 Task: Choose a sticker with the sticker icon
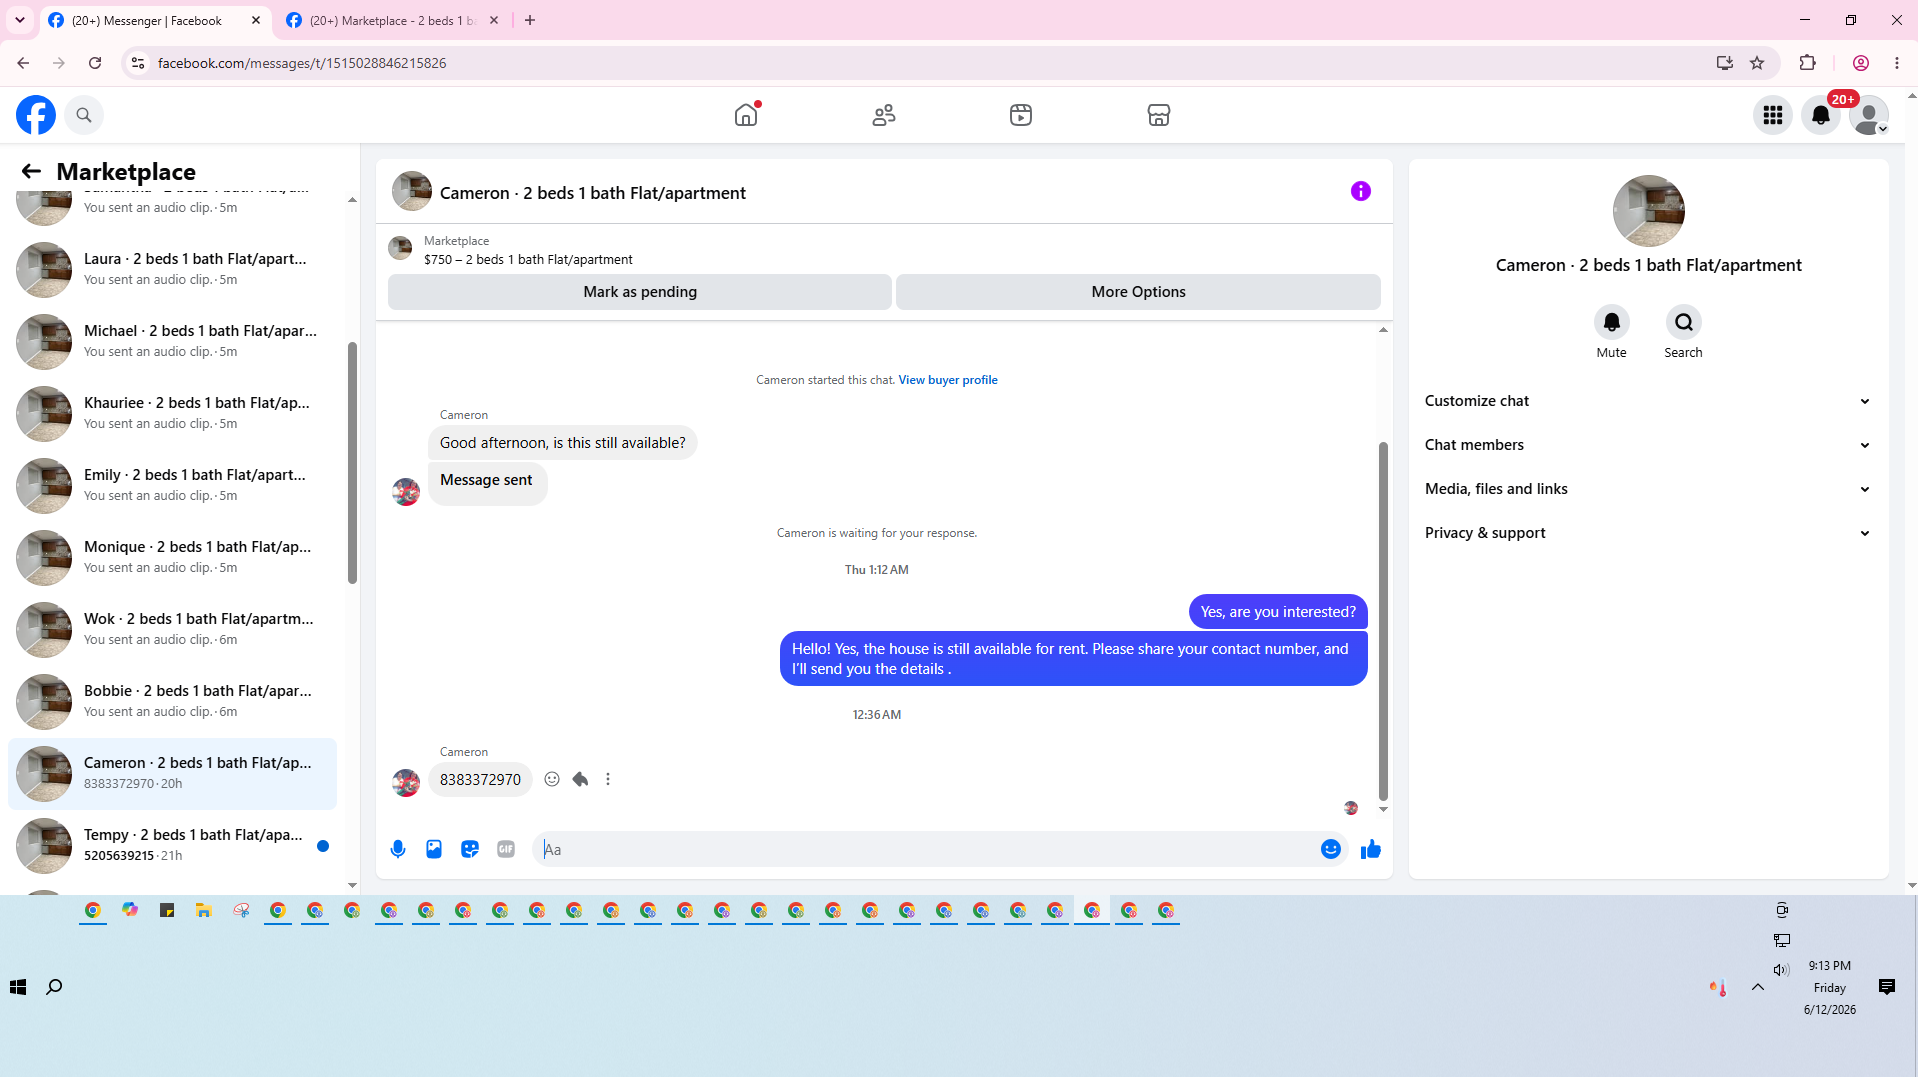pos(470,849)
